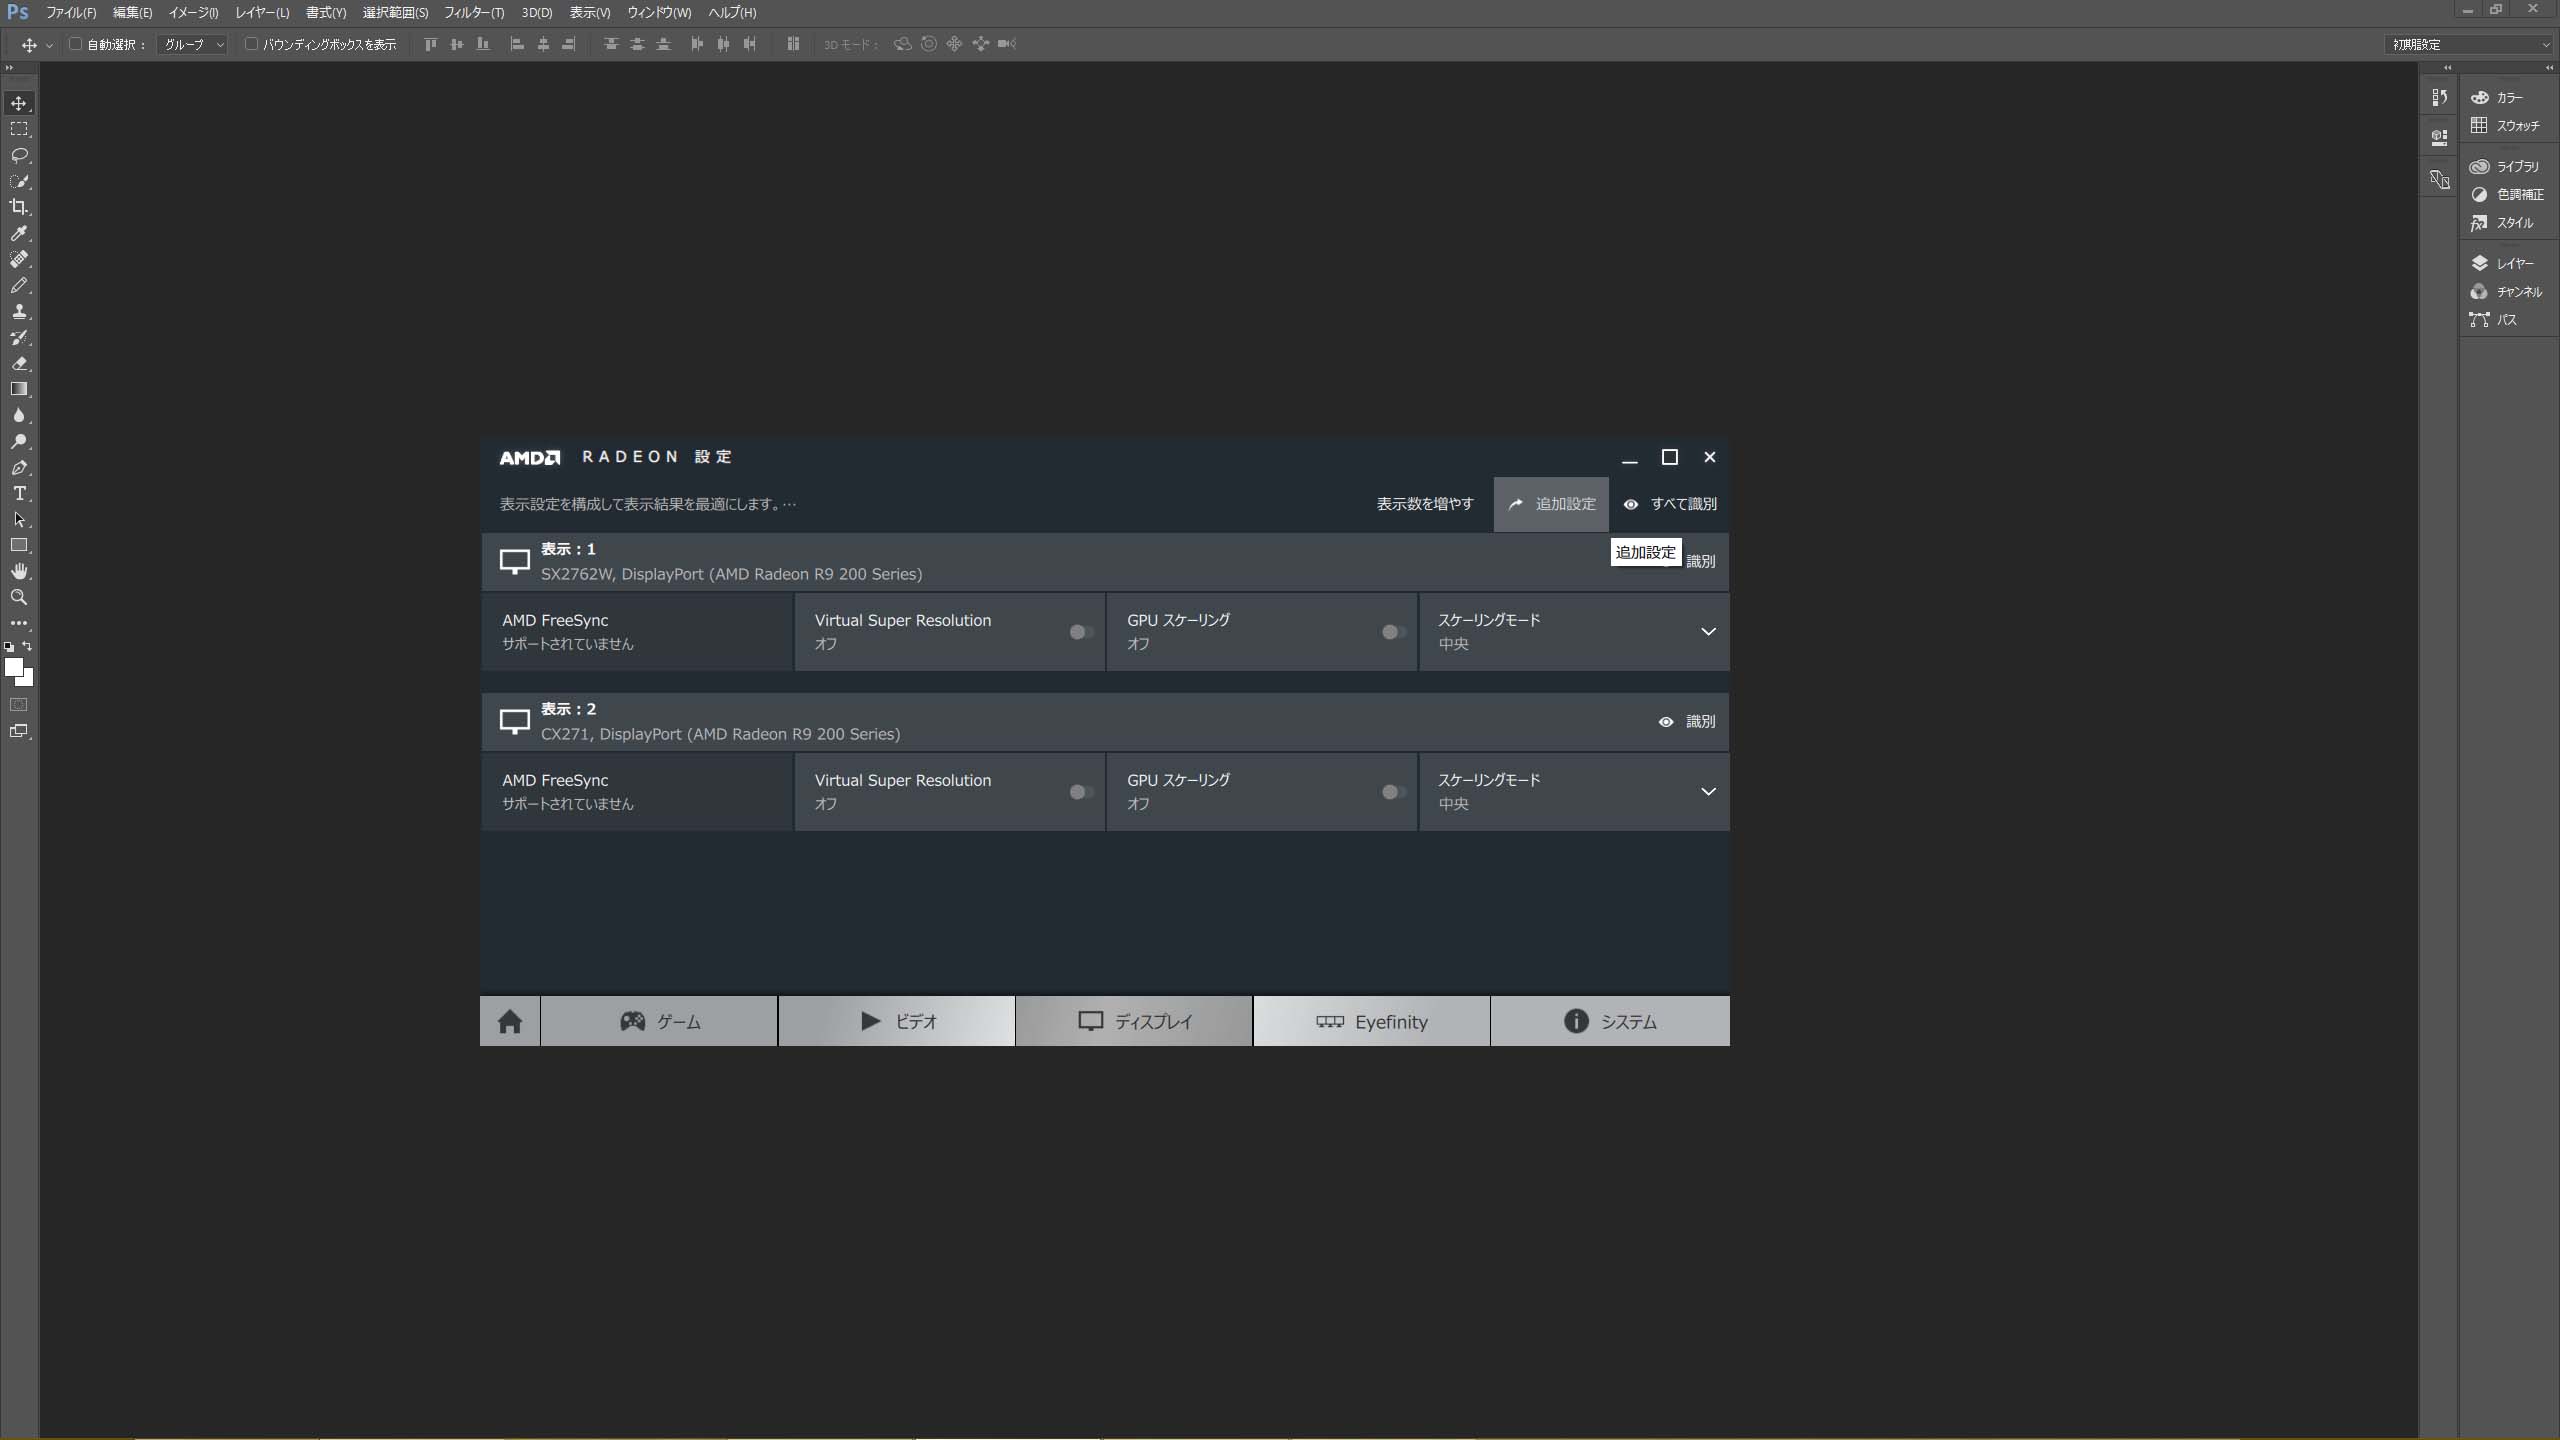Viewport: 2560px width, 1440px height.
Task: Select the Crop tool
Action: [19, 207]
